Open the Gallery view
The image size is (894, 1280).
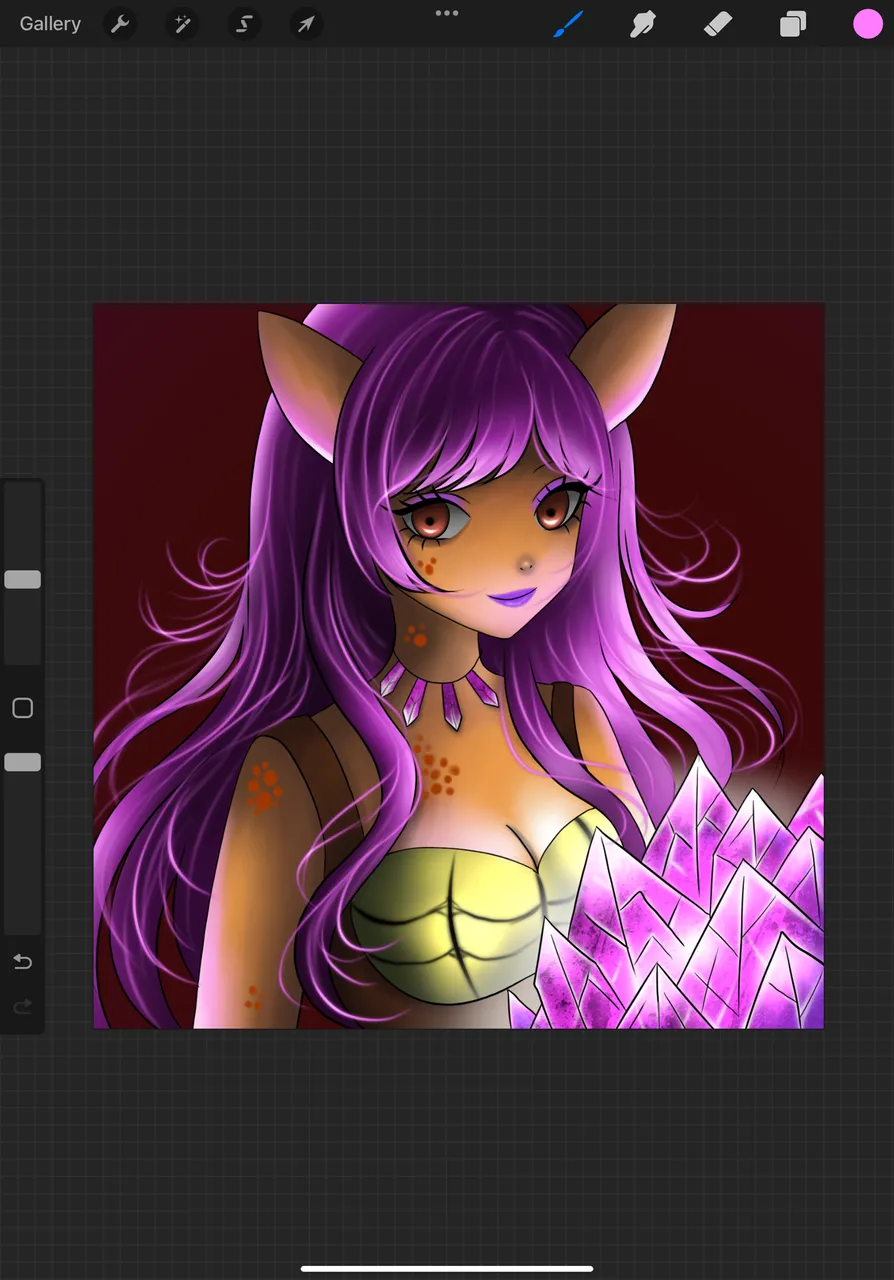point(50,24)
